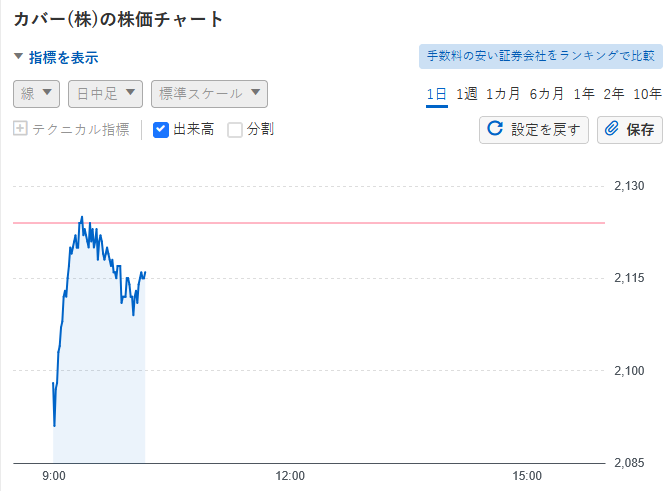This screenshot has height=491, width=667.
Task: Switch to the 1週 period tab
Action: click(x=466, y=94)
